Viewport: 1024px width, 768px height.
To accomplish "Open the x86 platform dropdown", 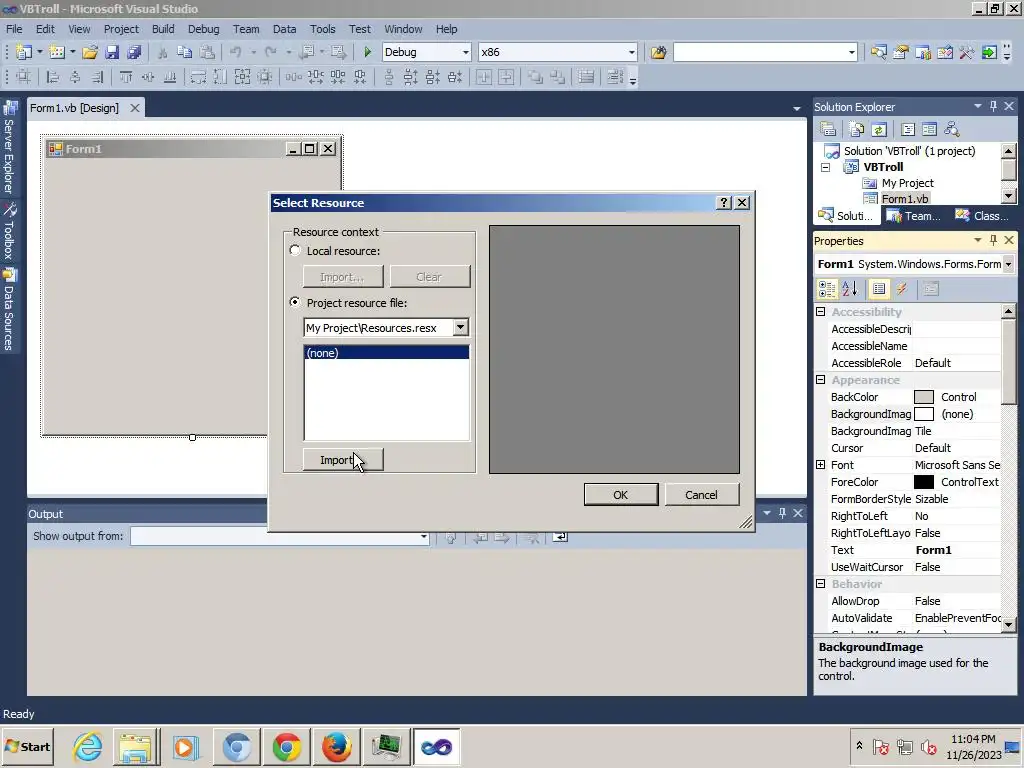I will (632, 52).
